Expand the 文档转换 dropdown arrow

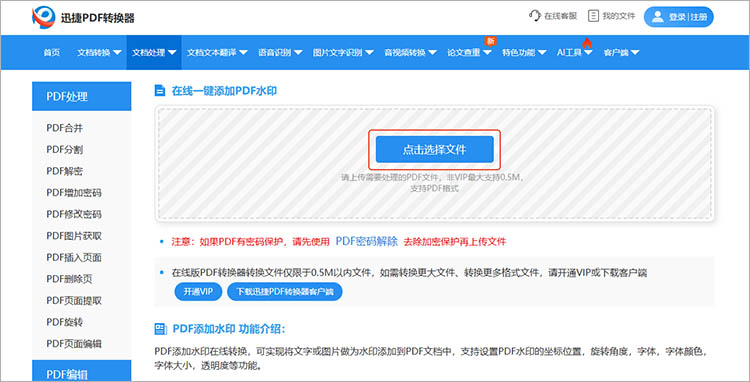(x=117, y=53)
